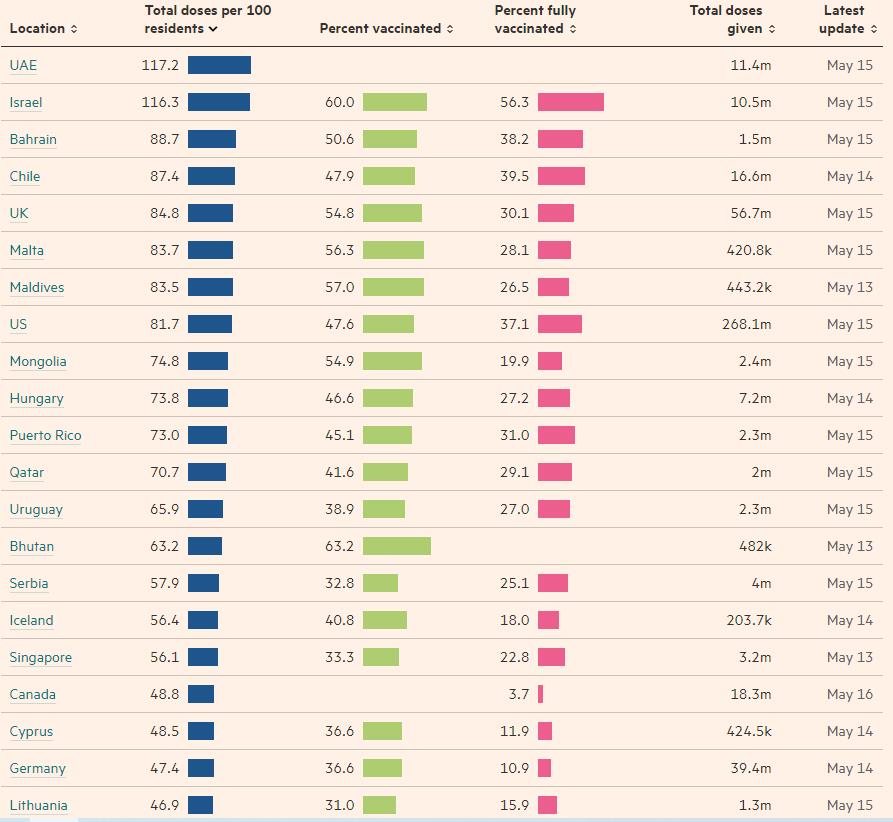This screenshot has height=822, width=893.
Task: Open the Singapore link
Action: click(41, 658)
